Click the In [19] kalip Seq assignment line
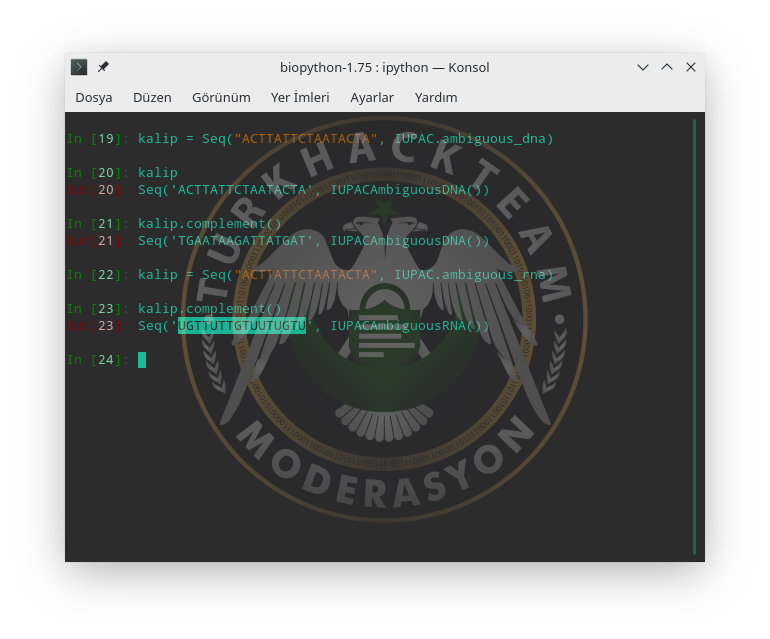 (x=310, y=139)
